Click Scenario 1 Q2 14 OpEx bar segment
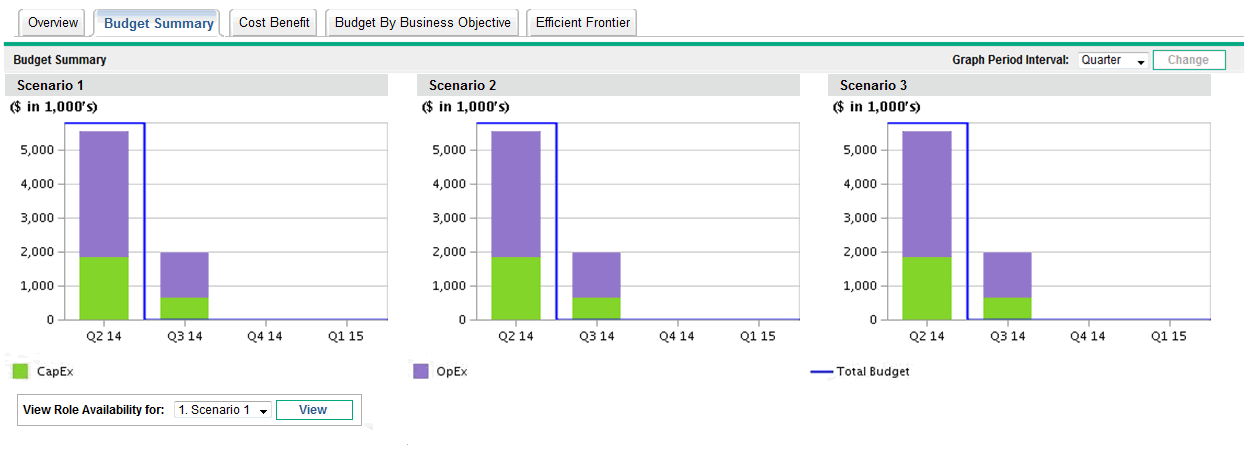The height and width of the screenshot is (449, 1248). pos(104,194)
